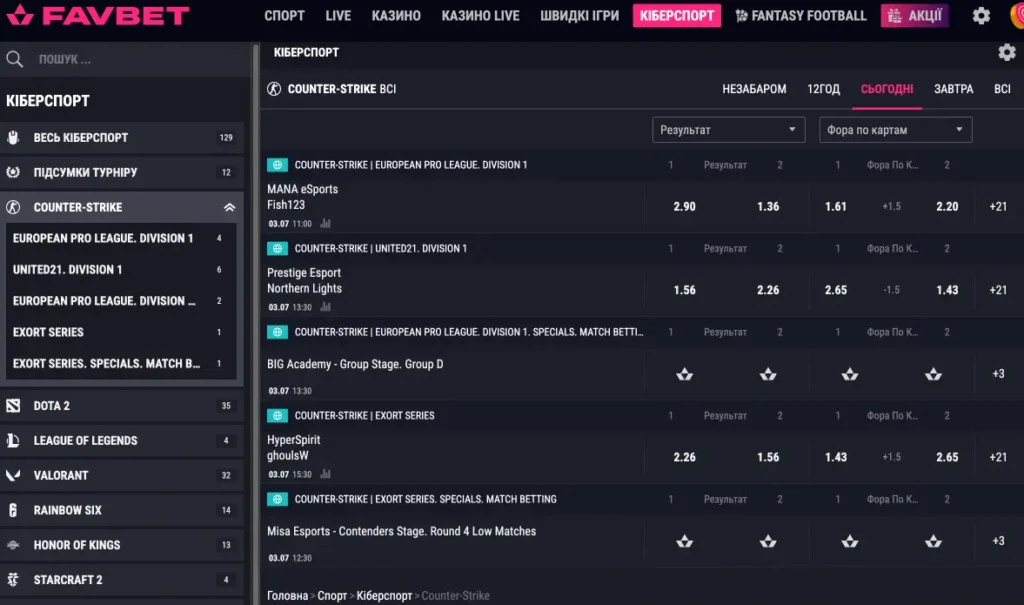This screenshot has height=605, width=1024.
Task: Open Спорт breadcrumb link
Action: 332,596
